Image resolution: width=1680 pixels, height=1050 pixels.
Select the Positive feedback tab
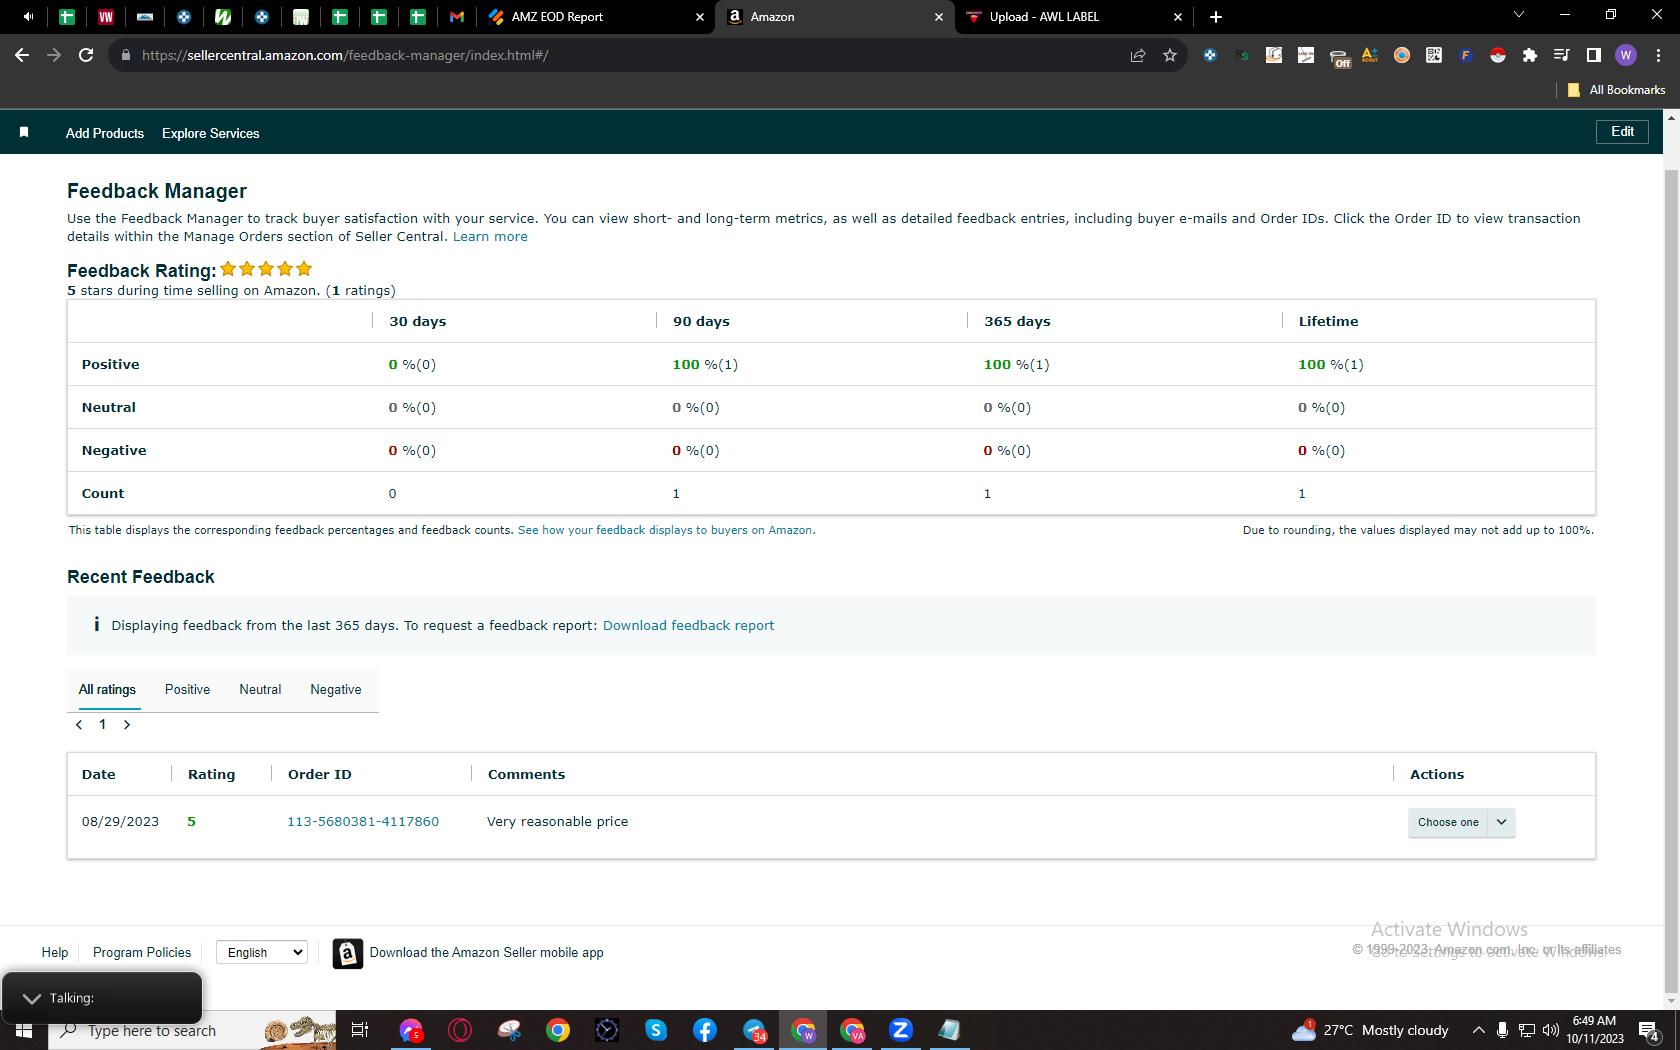point(187,690)
